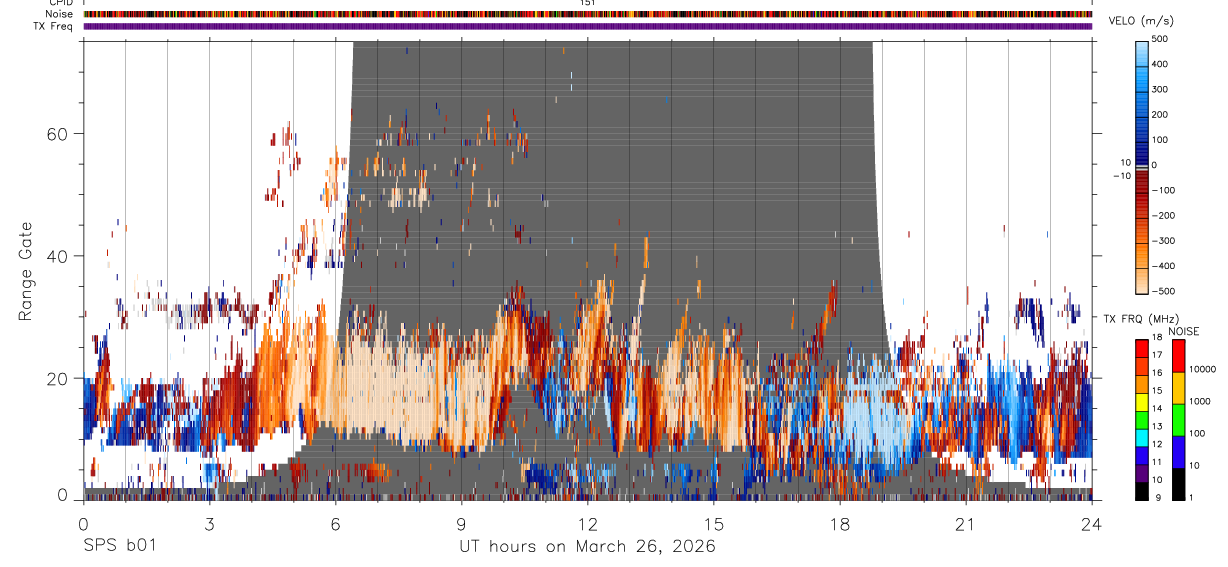Select the green 13–14 MHz TX FRQ swatch
Image resolution: width=1228 pixels, height=567 pixels.
point(1141,418)
